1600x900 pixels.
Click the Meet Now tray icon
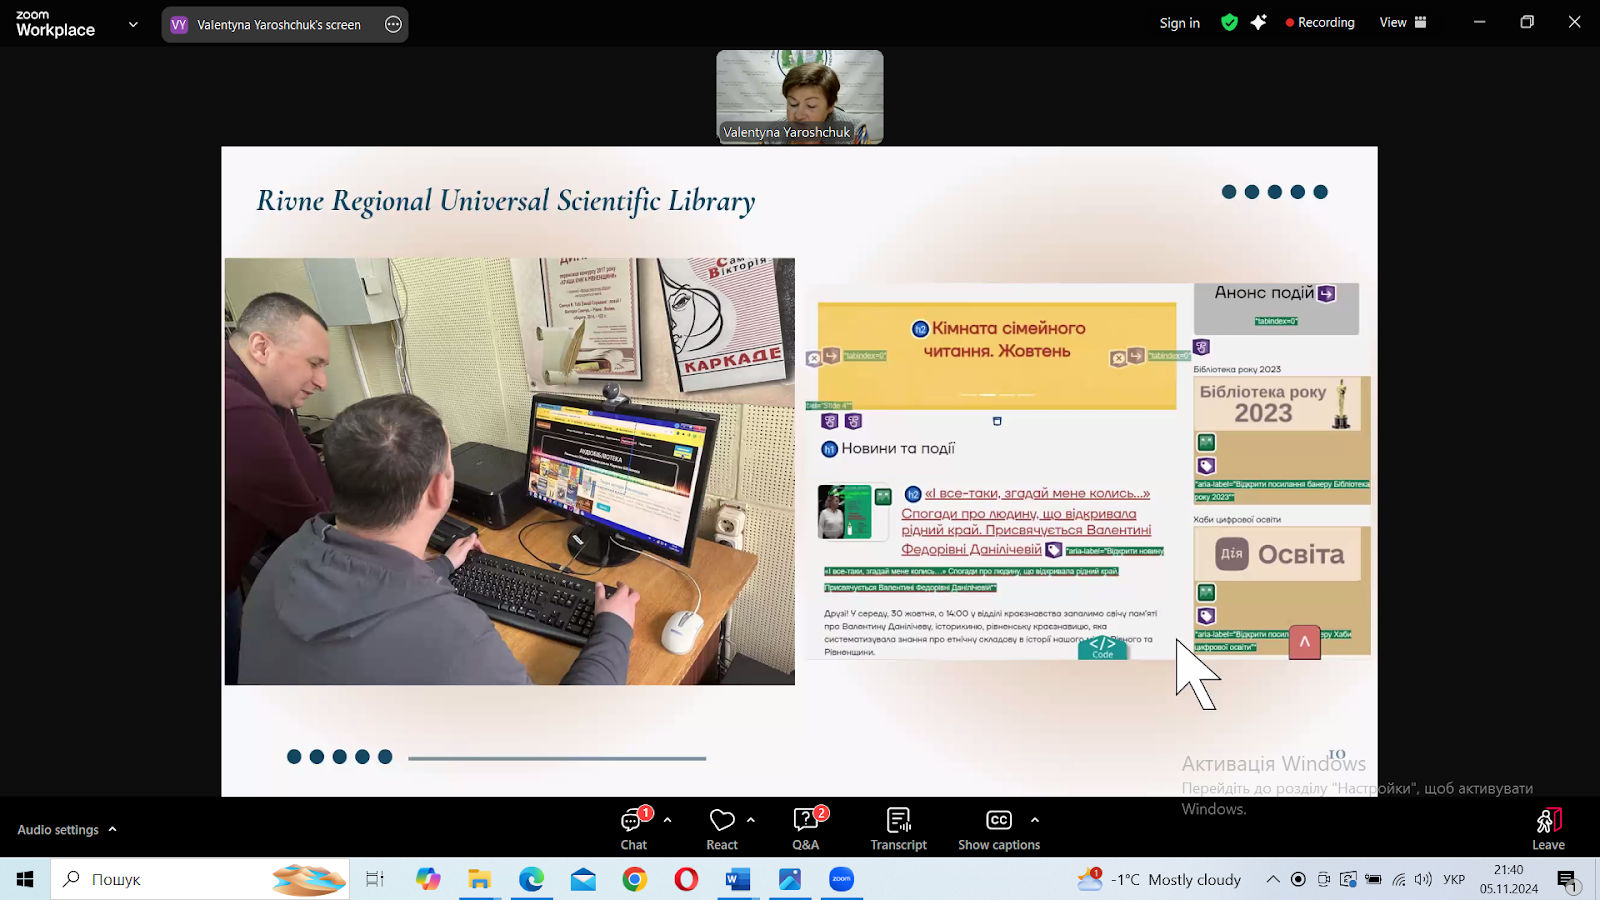click(1323, 879)
